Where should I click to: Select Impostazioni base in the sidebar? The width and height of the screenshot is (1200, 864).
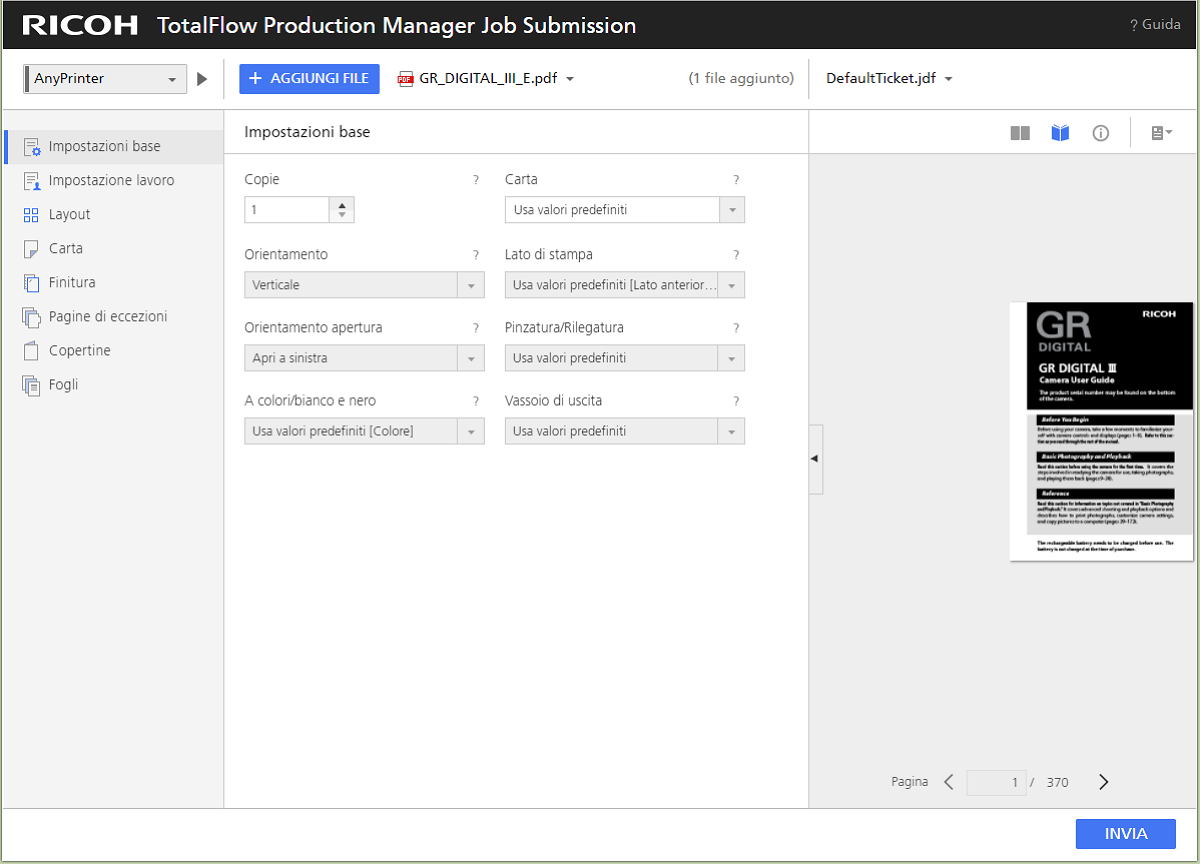coord(112,147)
